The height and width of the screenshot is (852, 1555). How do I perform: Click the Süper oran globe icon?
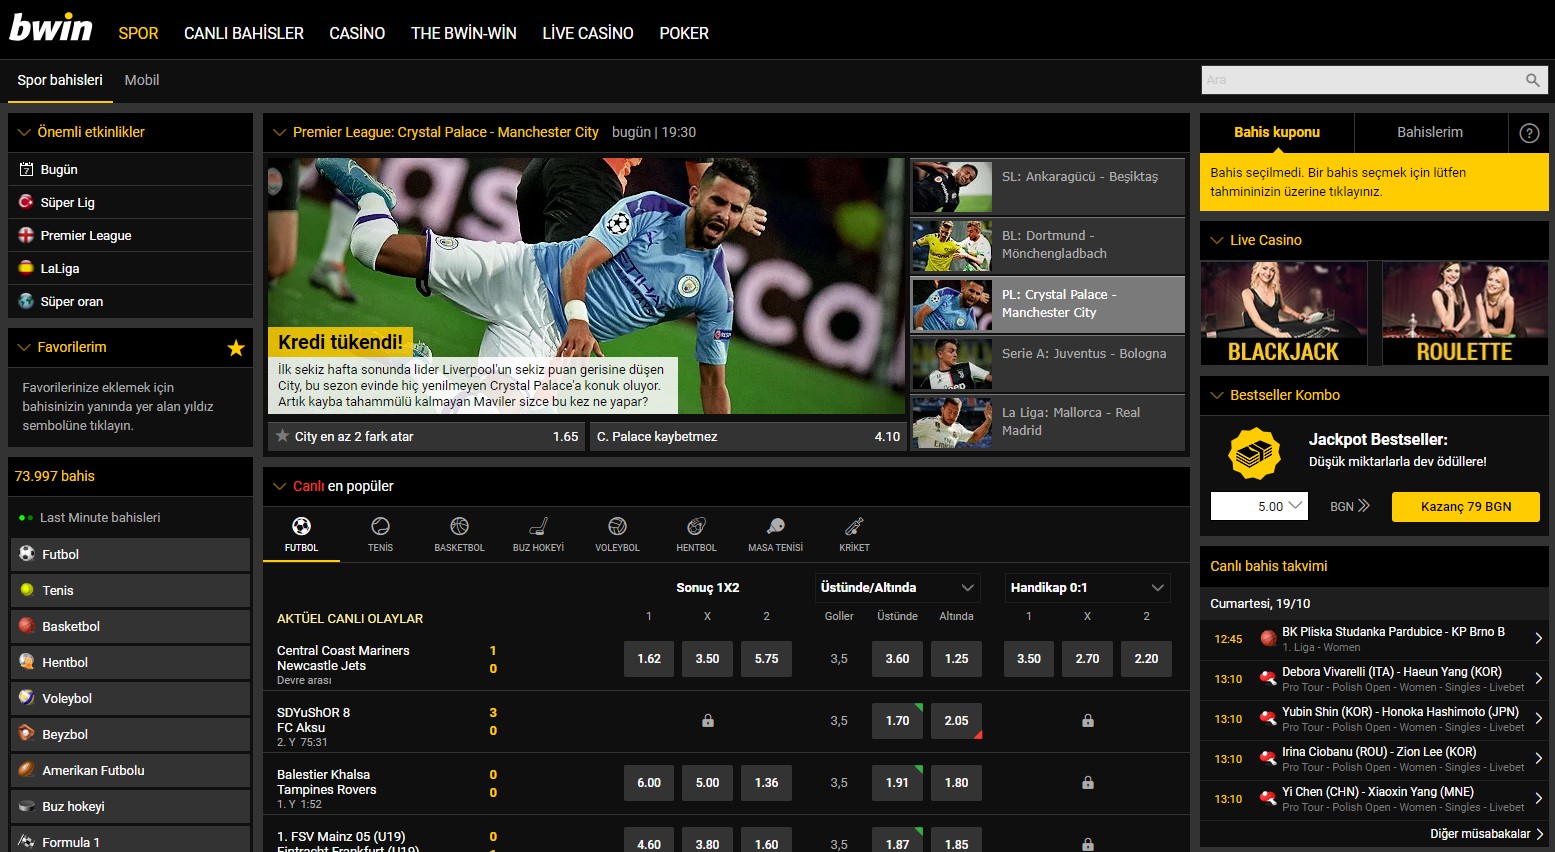pos(26,301)
